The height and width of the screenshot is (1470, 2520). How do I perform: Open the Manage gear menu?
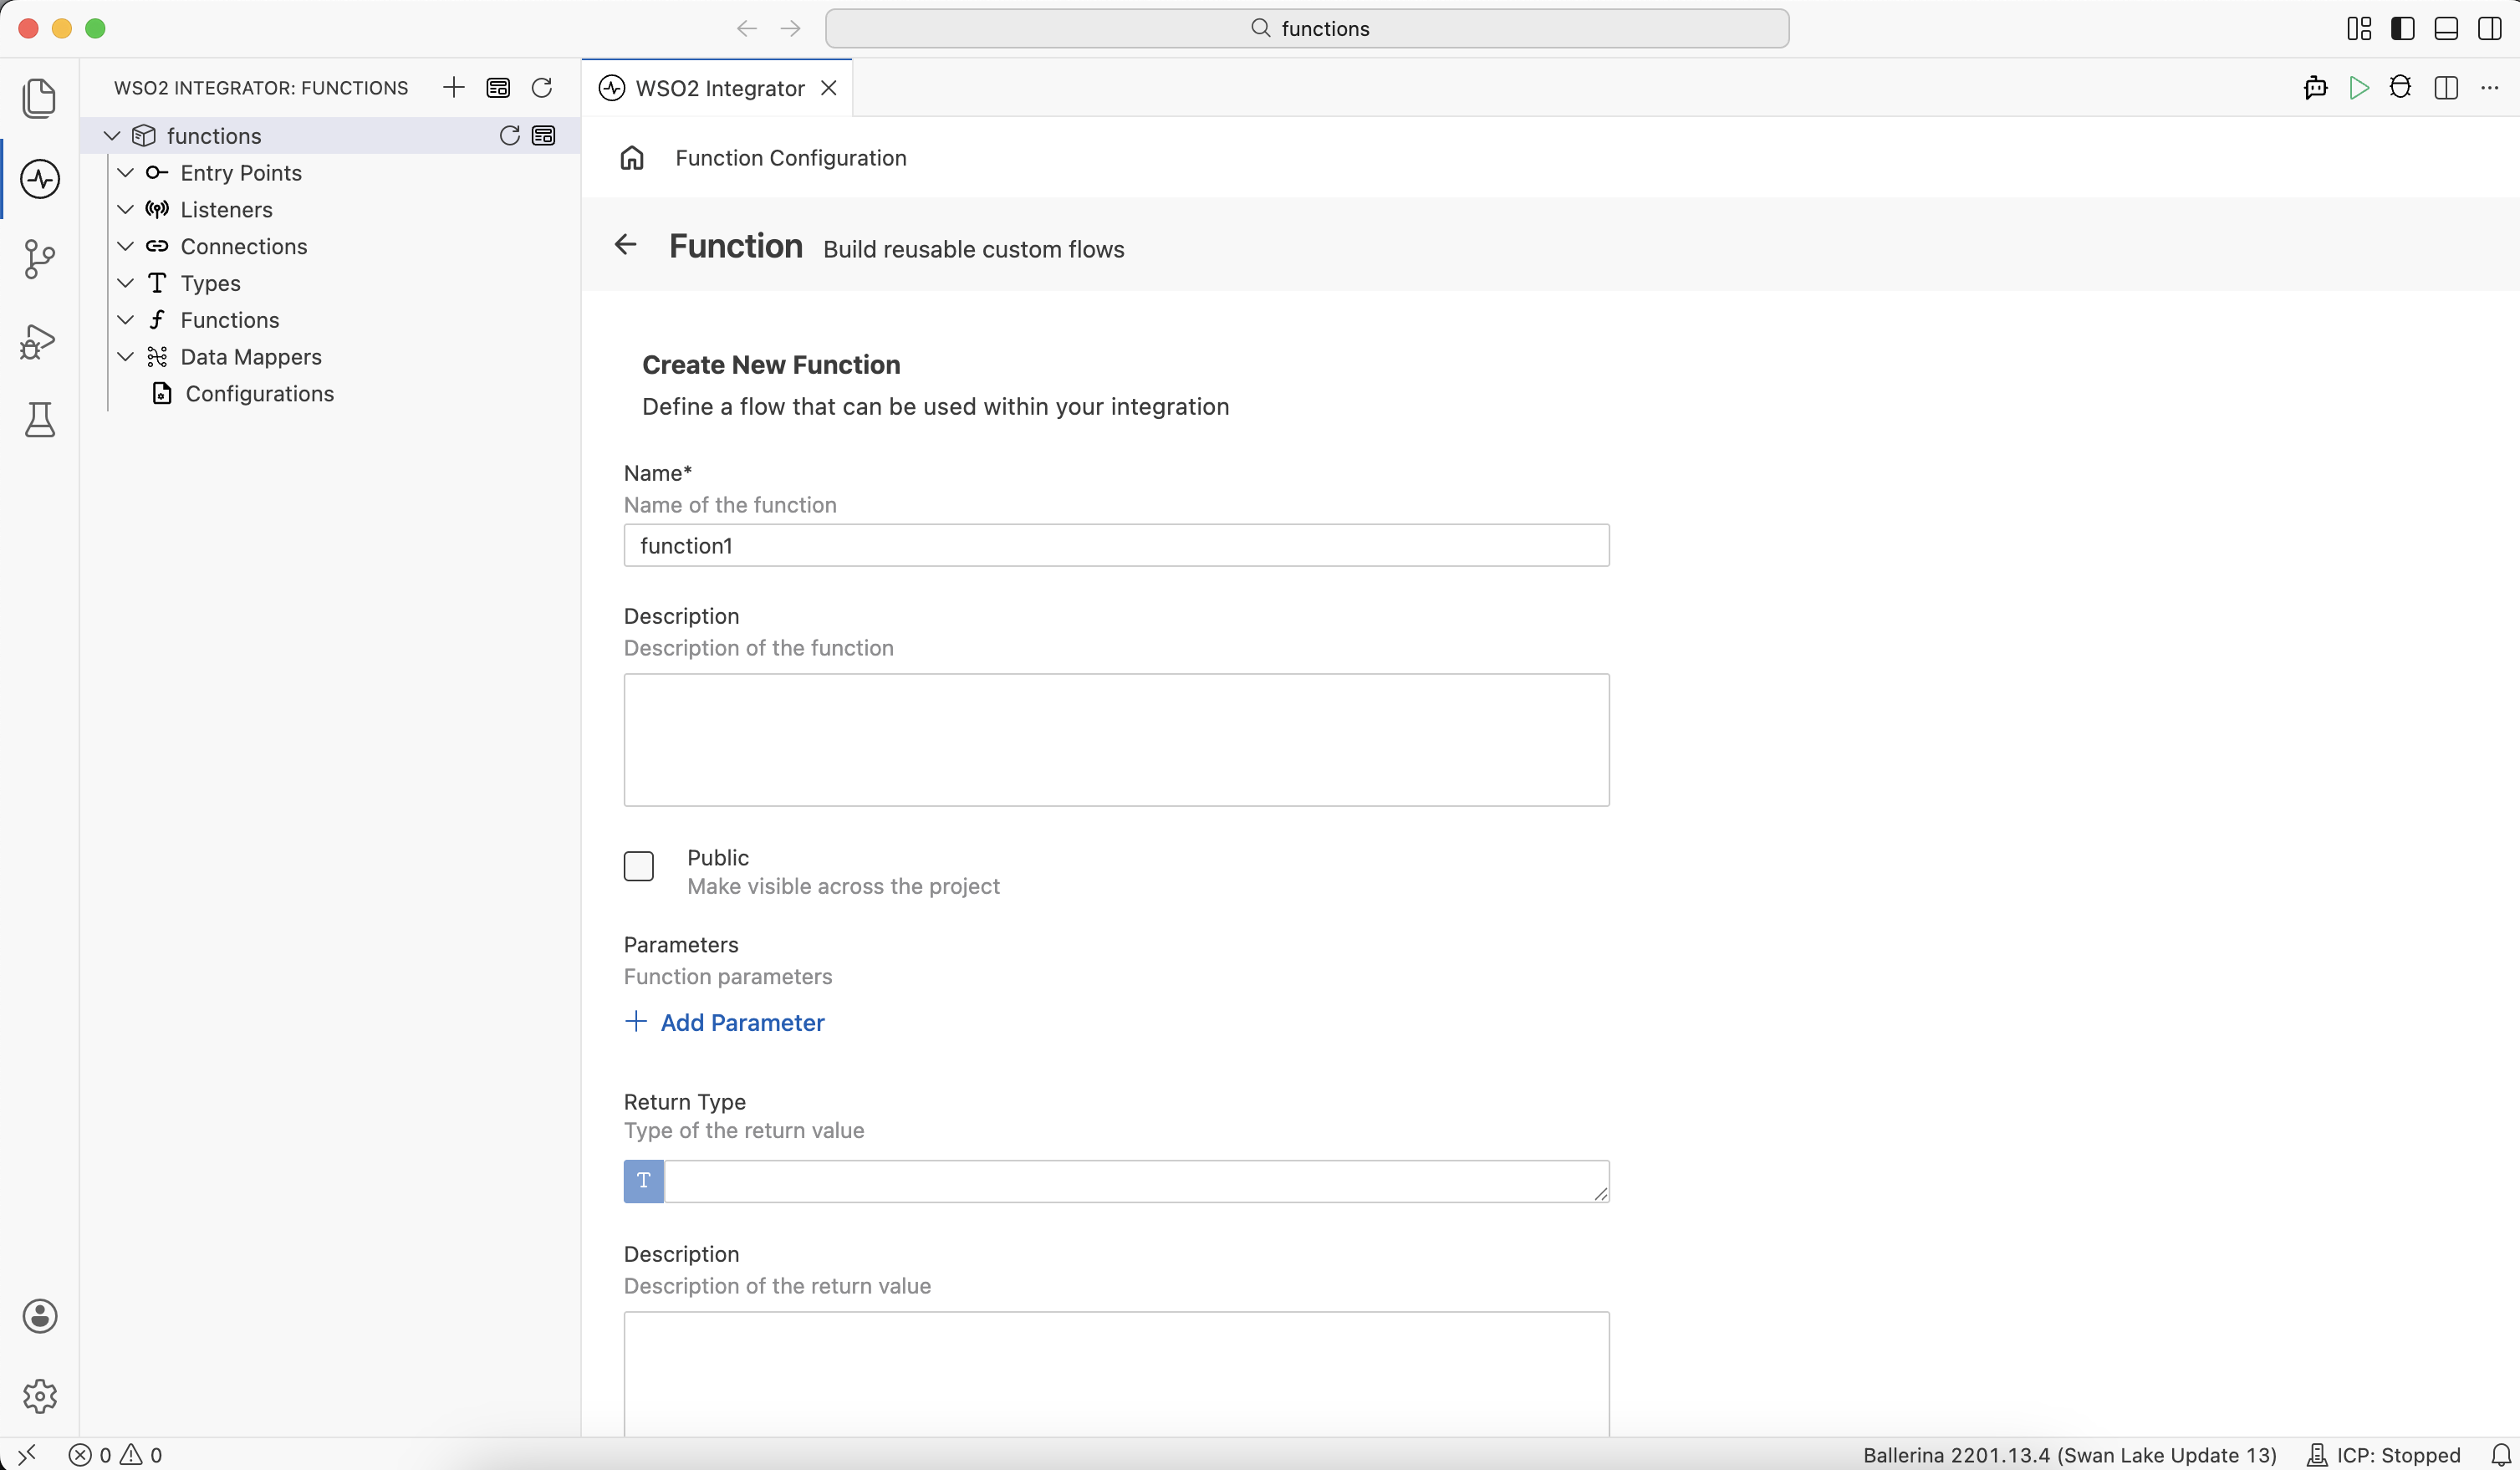(x=39, y=1396)
